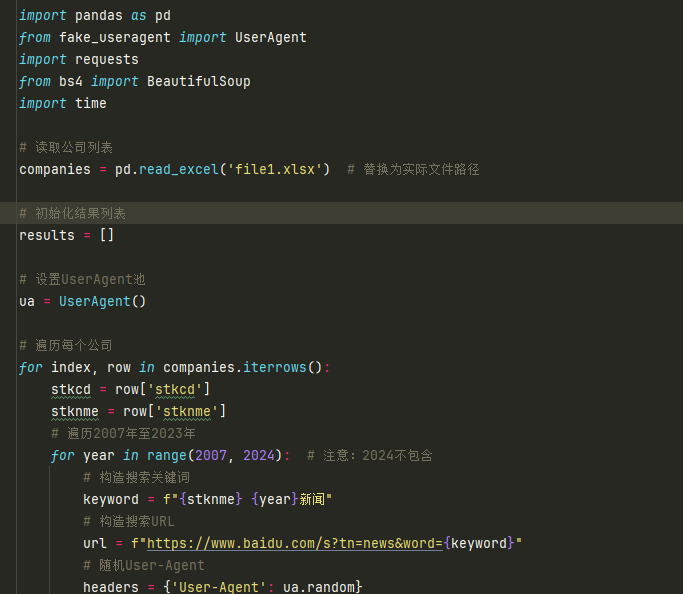This screenshot has width=683, height=594.
Task: Click the '# 遍历每个公司' comment
Action: 66,345
